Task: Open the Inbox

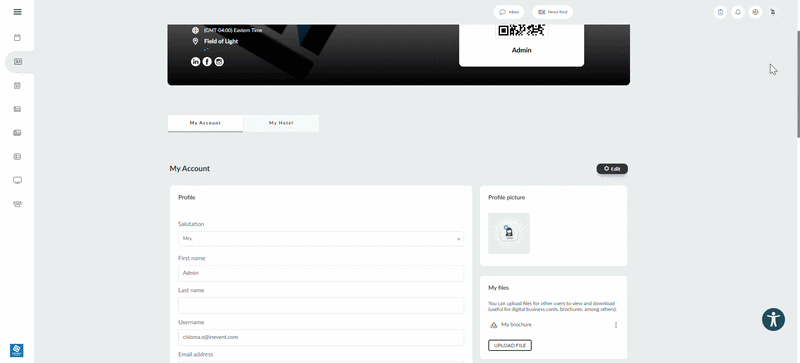Action: (x=509, y=12)
